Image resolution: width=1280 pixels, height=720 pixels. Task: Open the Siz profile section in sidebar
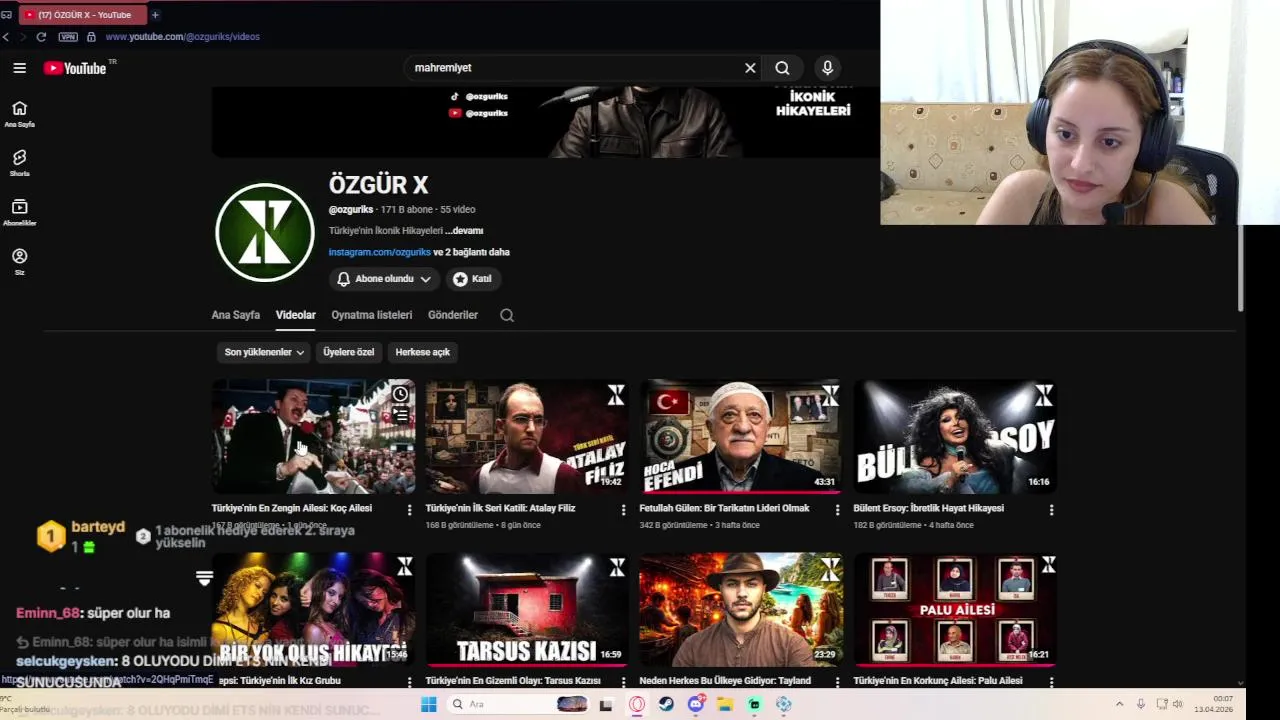(19, 261)
